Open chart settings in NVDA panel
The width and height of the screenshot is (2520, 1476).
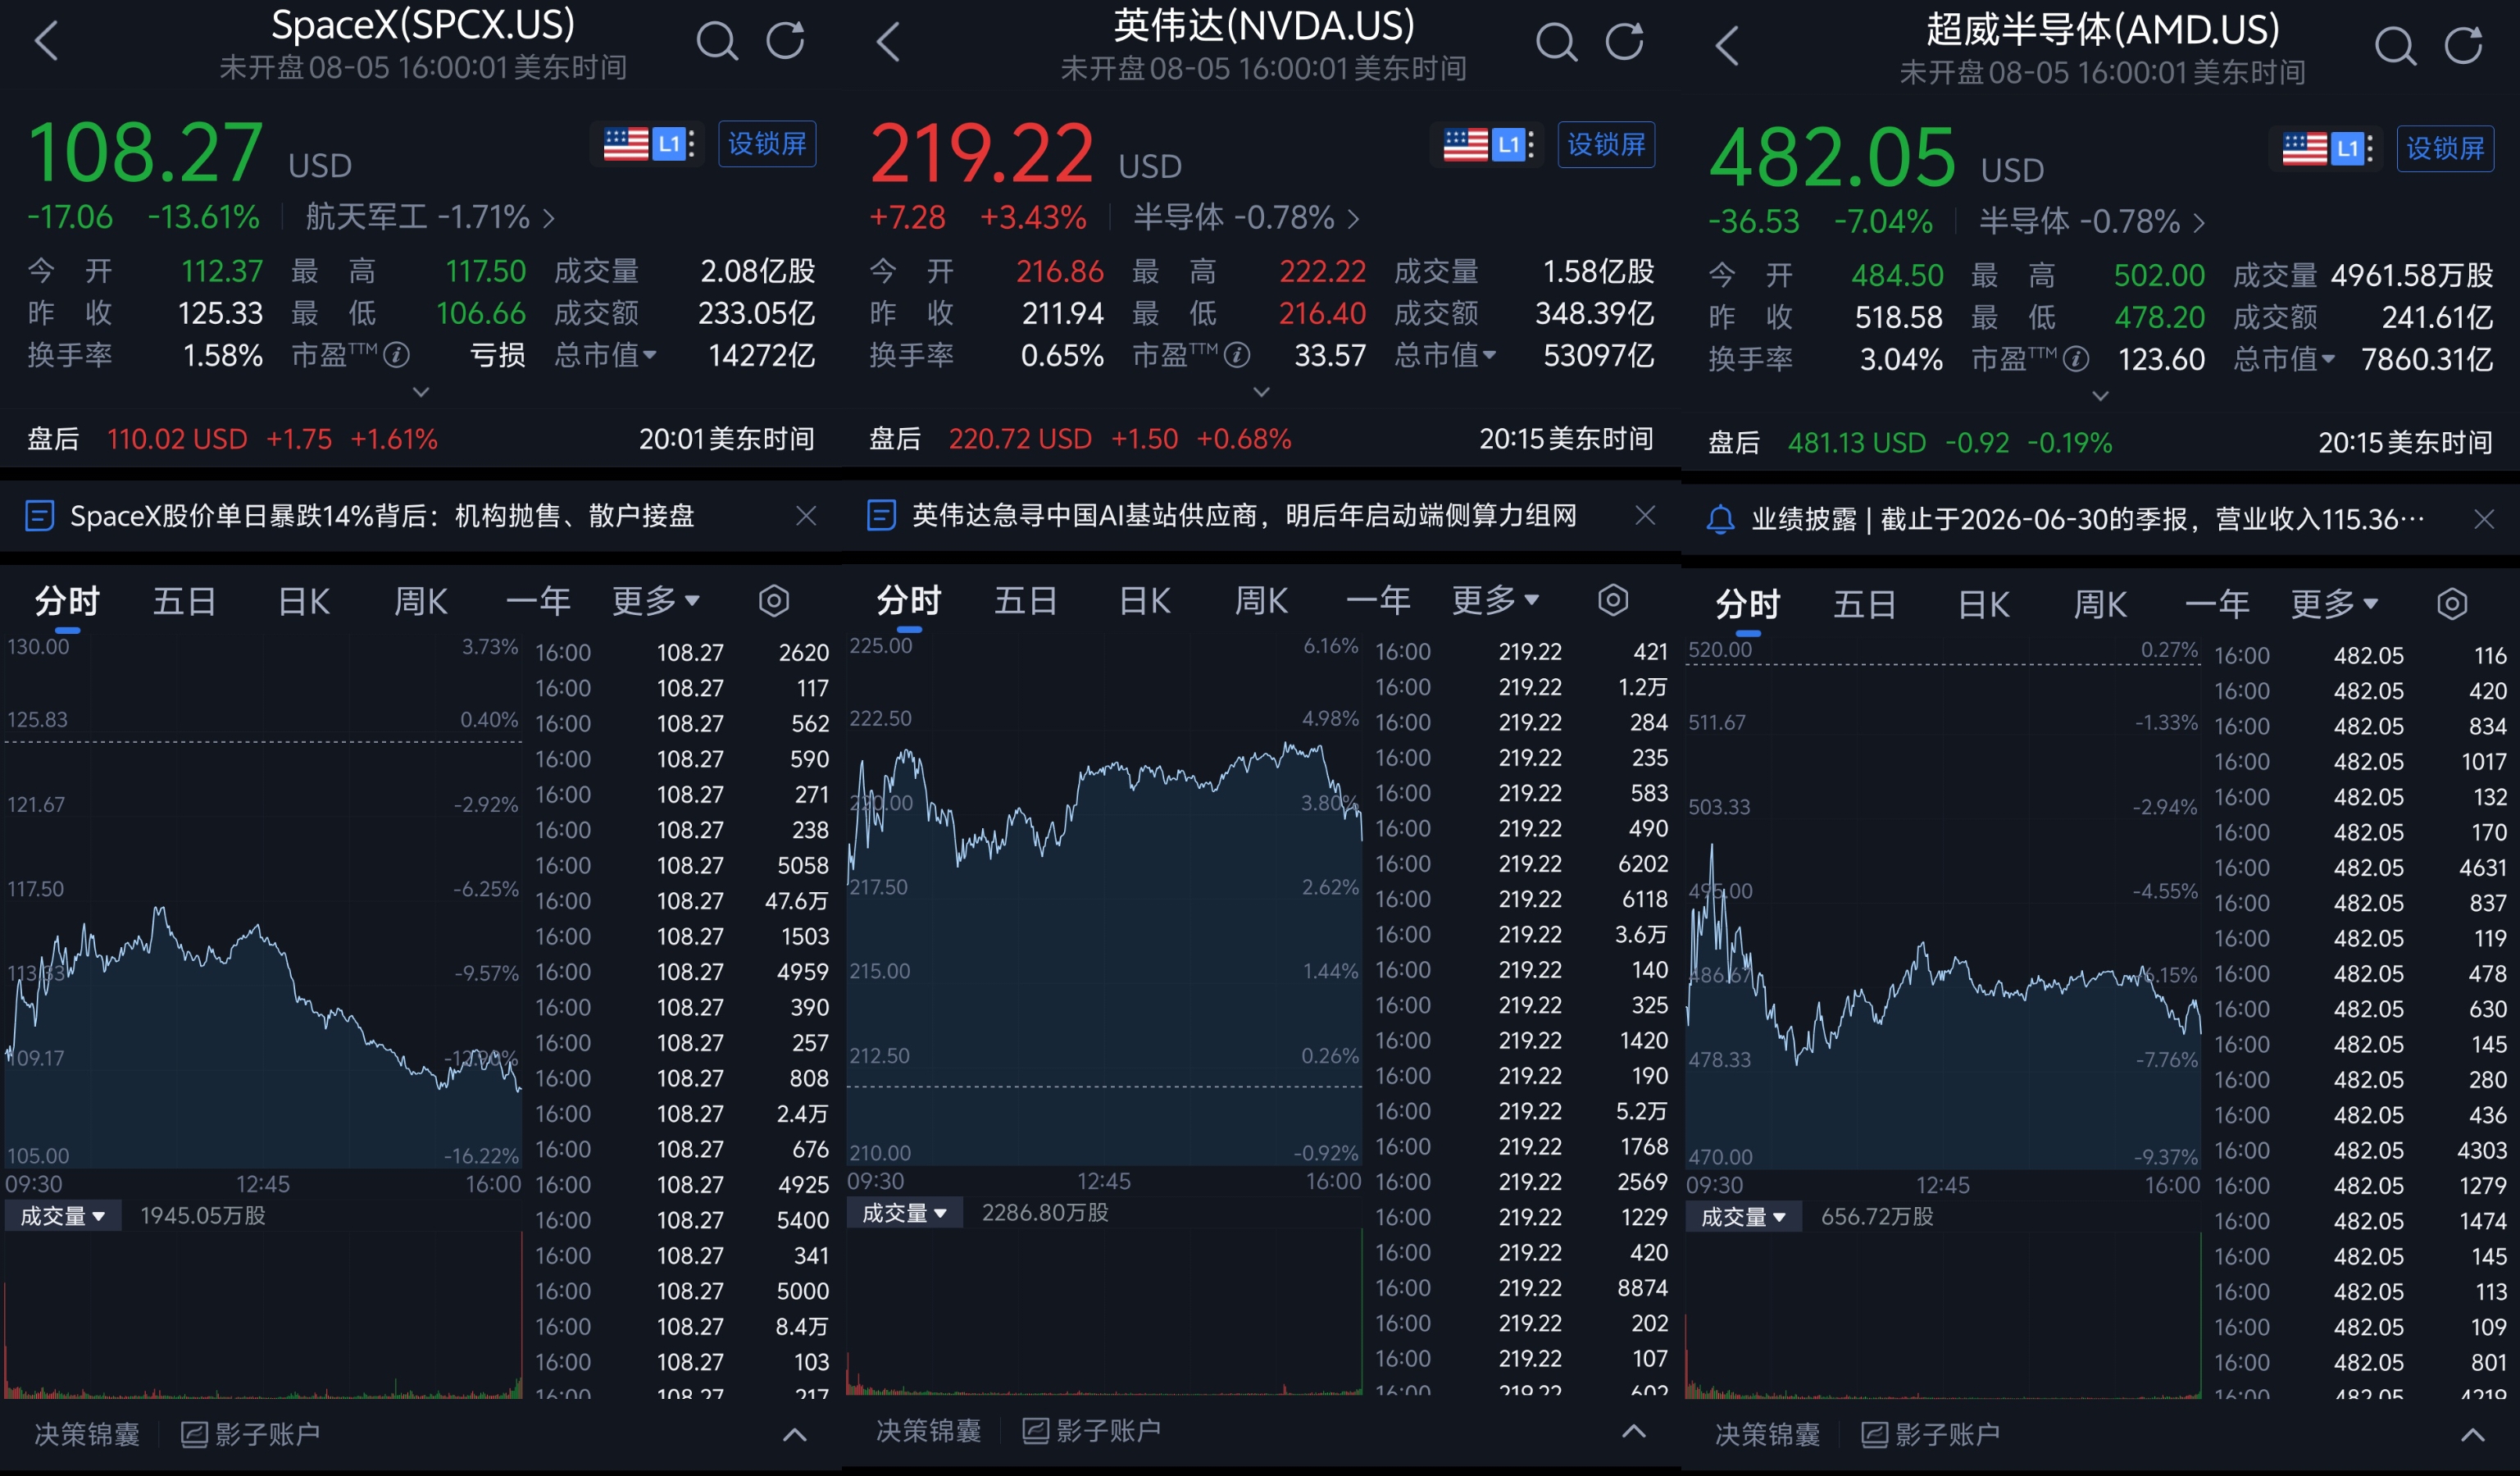(x=1613, y=600)
